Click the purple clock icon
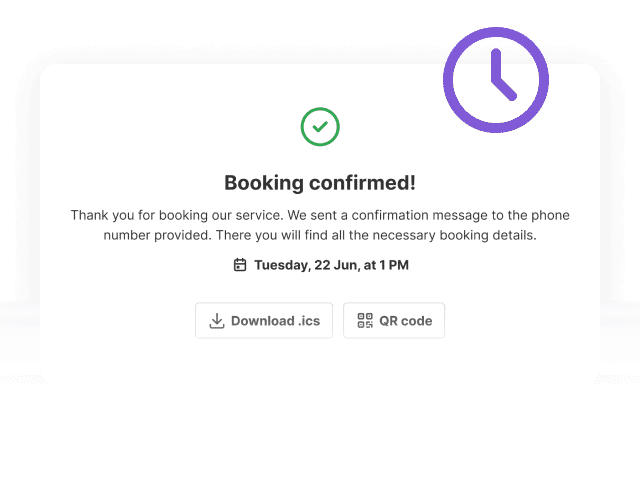Image resolution: width=640 pixels, height=480 pixels. click(x=496, y=80)
